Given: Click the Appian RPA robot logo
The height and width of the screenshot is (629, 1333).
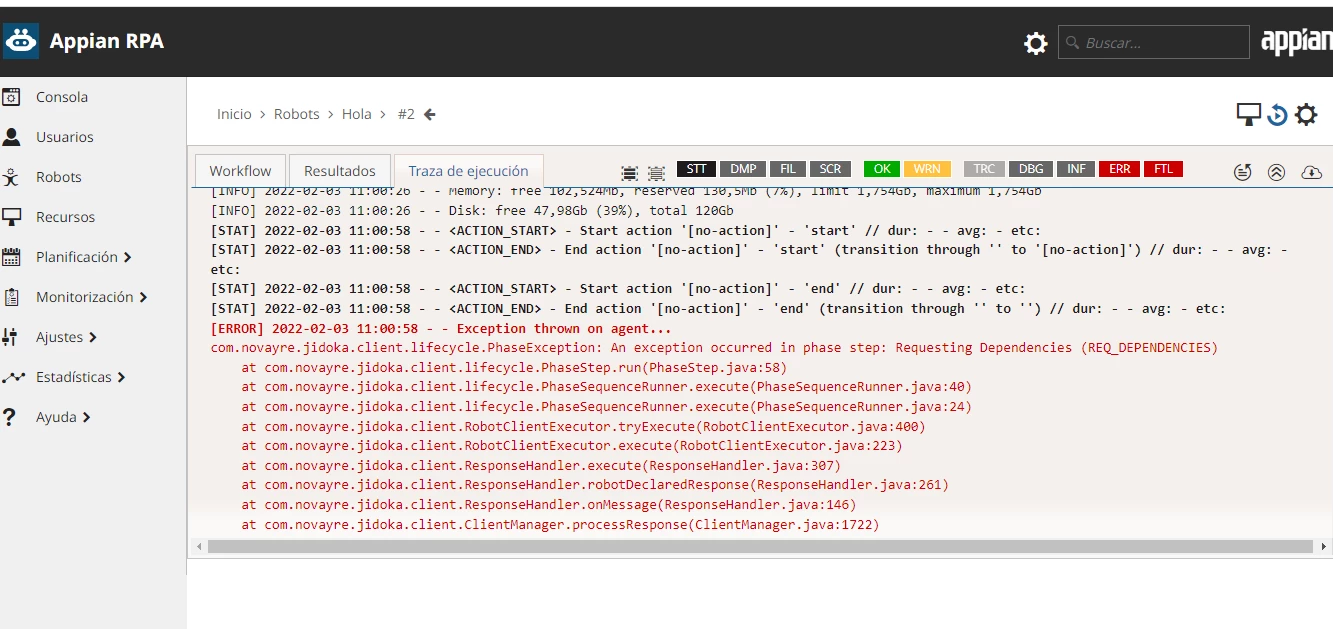Looking at the screenshot, I should [20, 41].
